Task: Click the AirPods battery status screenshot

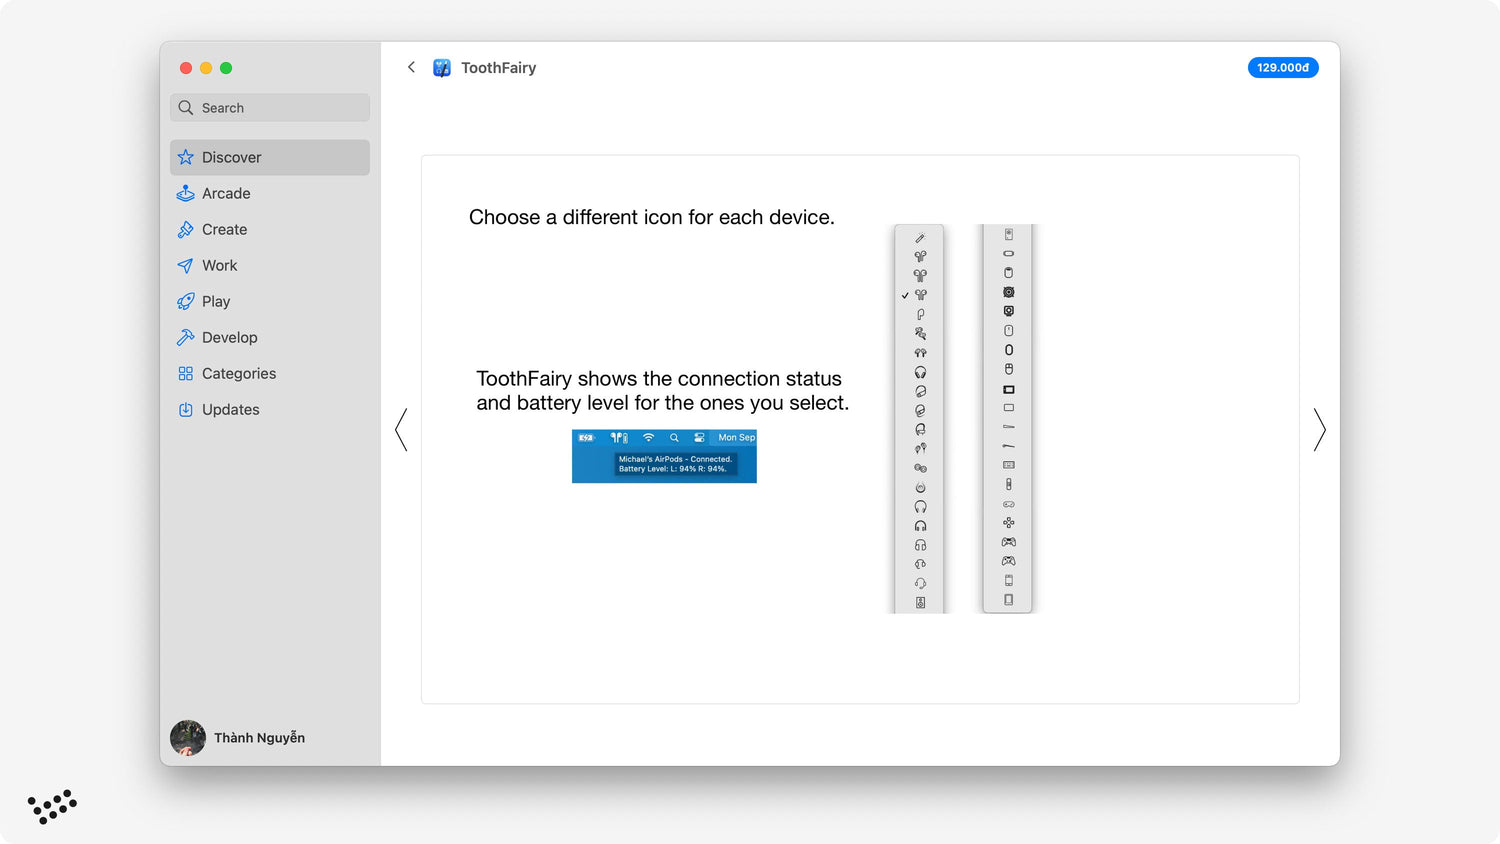Action: tap(664, 456)
